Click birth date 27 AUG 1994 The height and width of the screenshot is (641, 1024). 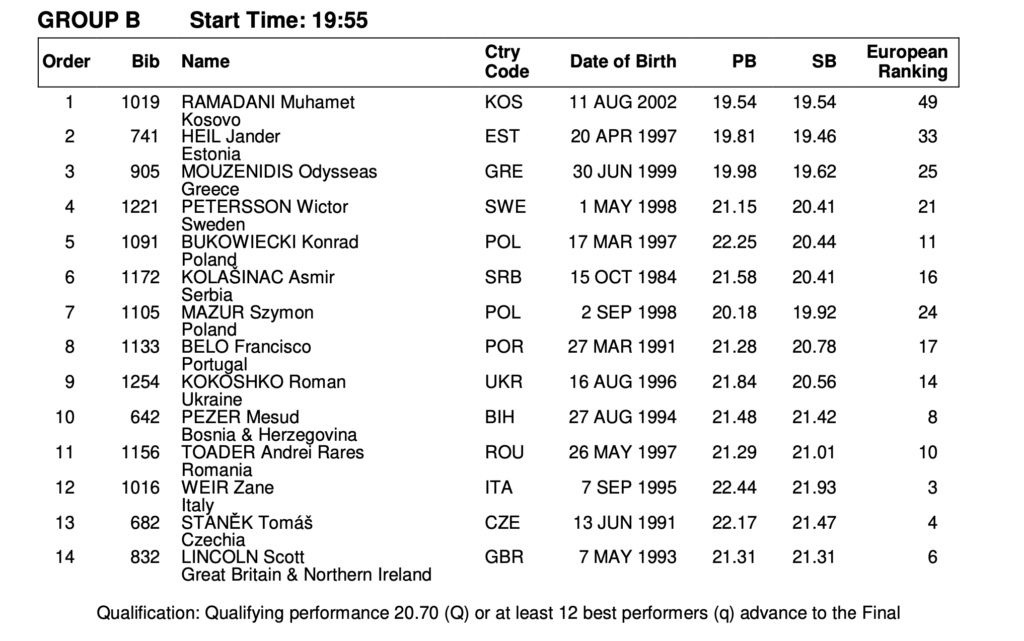[622, 417]
